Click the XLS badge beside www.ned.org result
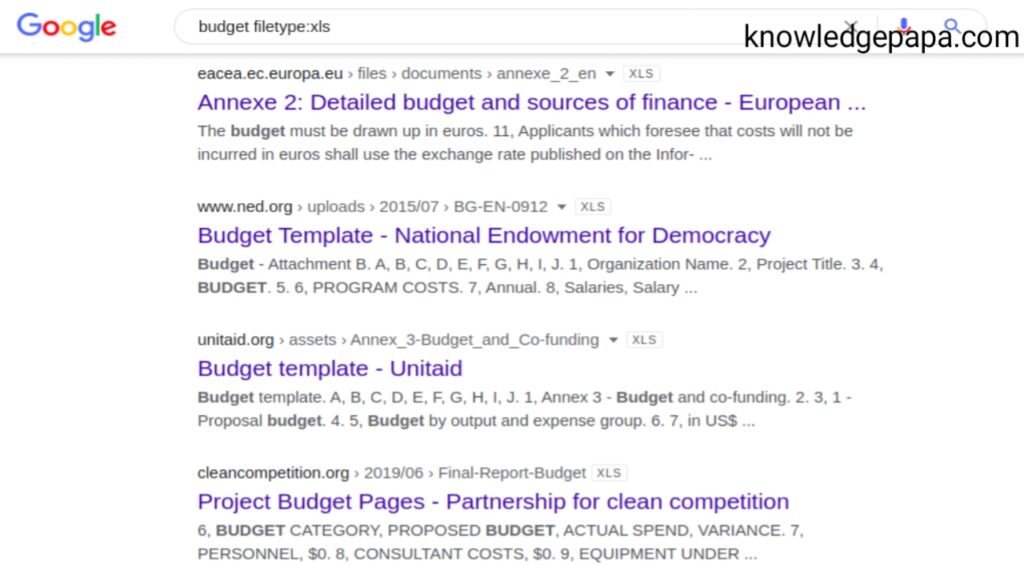The height and width of the screenshot is (576, 1024). [x=592, y=207]
